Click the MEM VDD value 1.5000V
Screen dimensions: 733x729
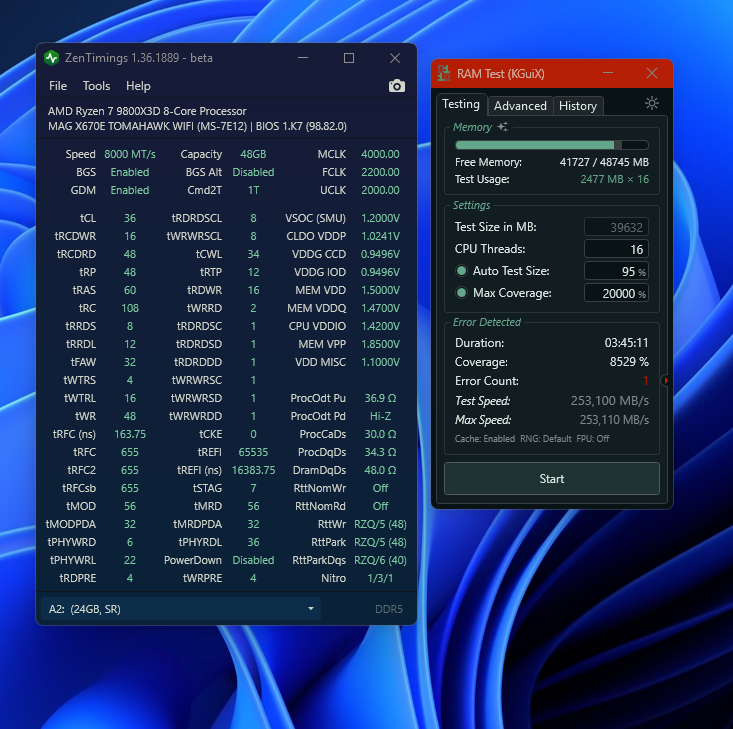coord(380,290)
